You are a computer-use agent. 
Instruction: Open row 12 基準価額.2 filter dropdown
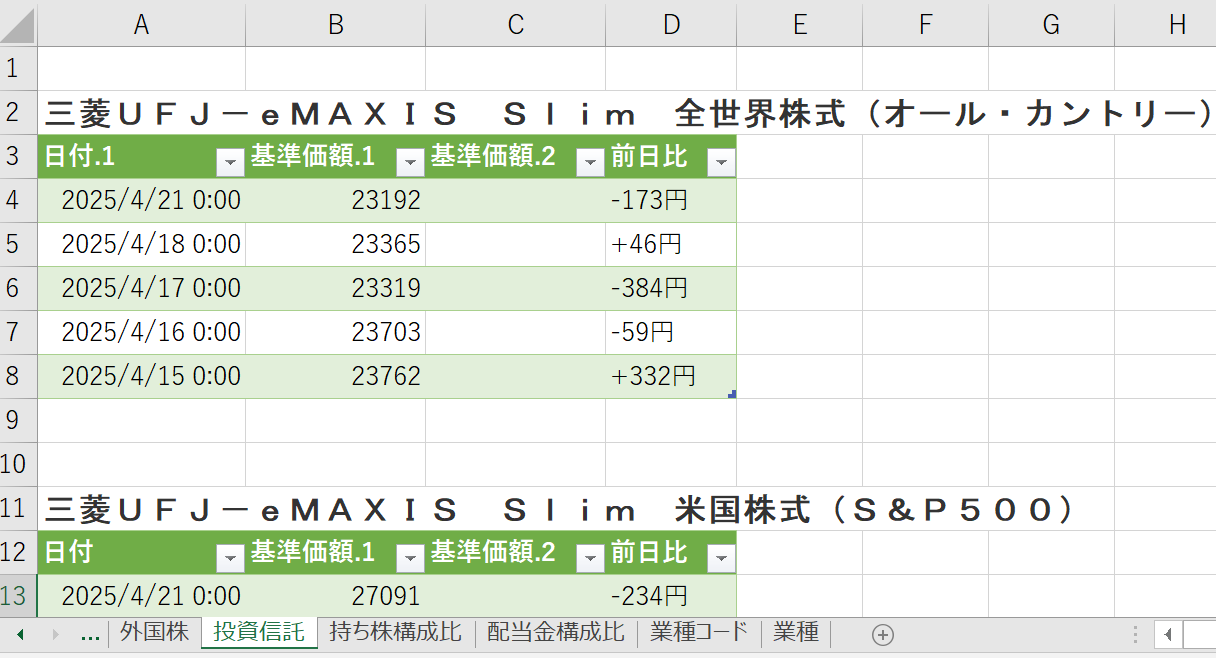[x=590, y=558]
